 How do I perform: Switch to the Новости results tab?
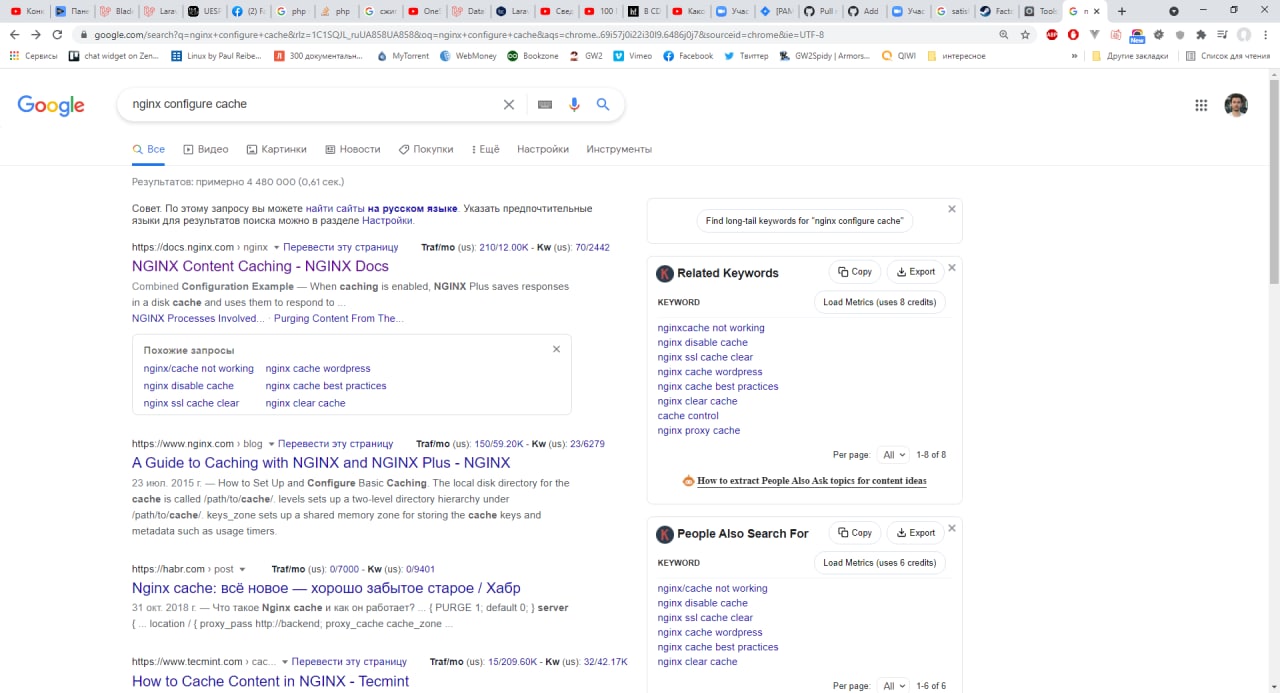pos(353,149)
